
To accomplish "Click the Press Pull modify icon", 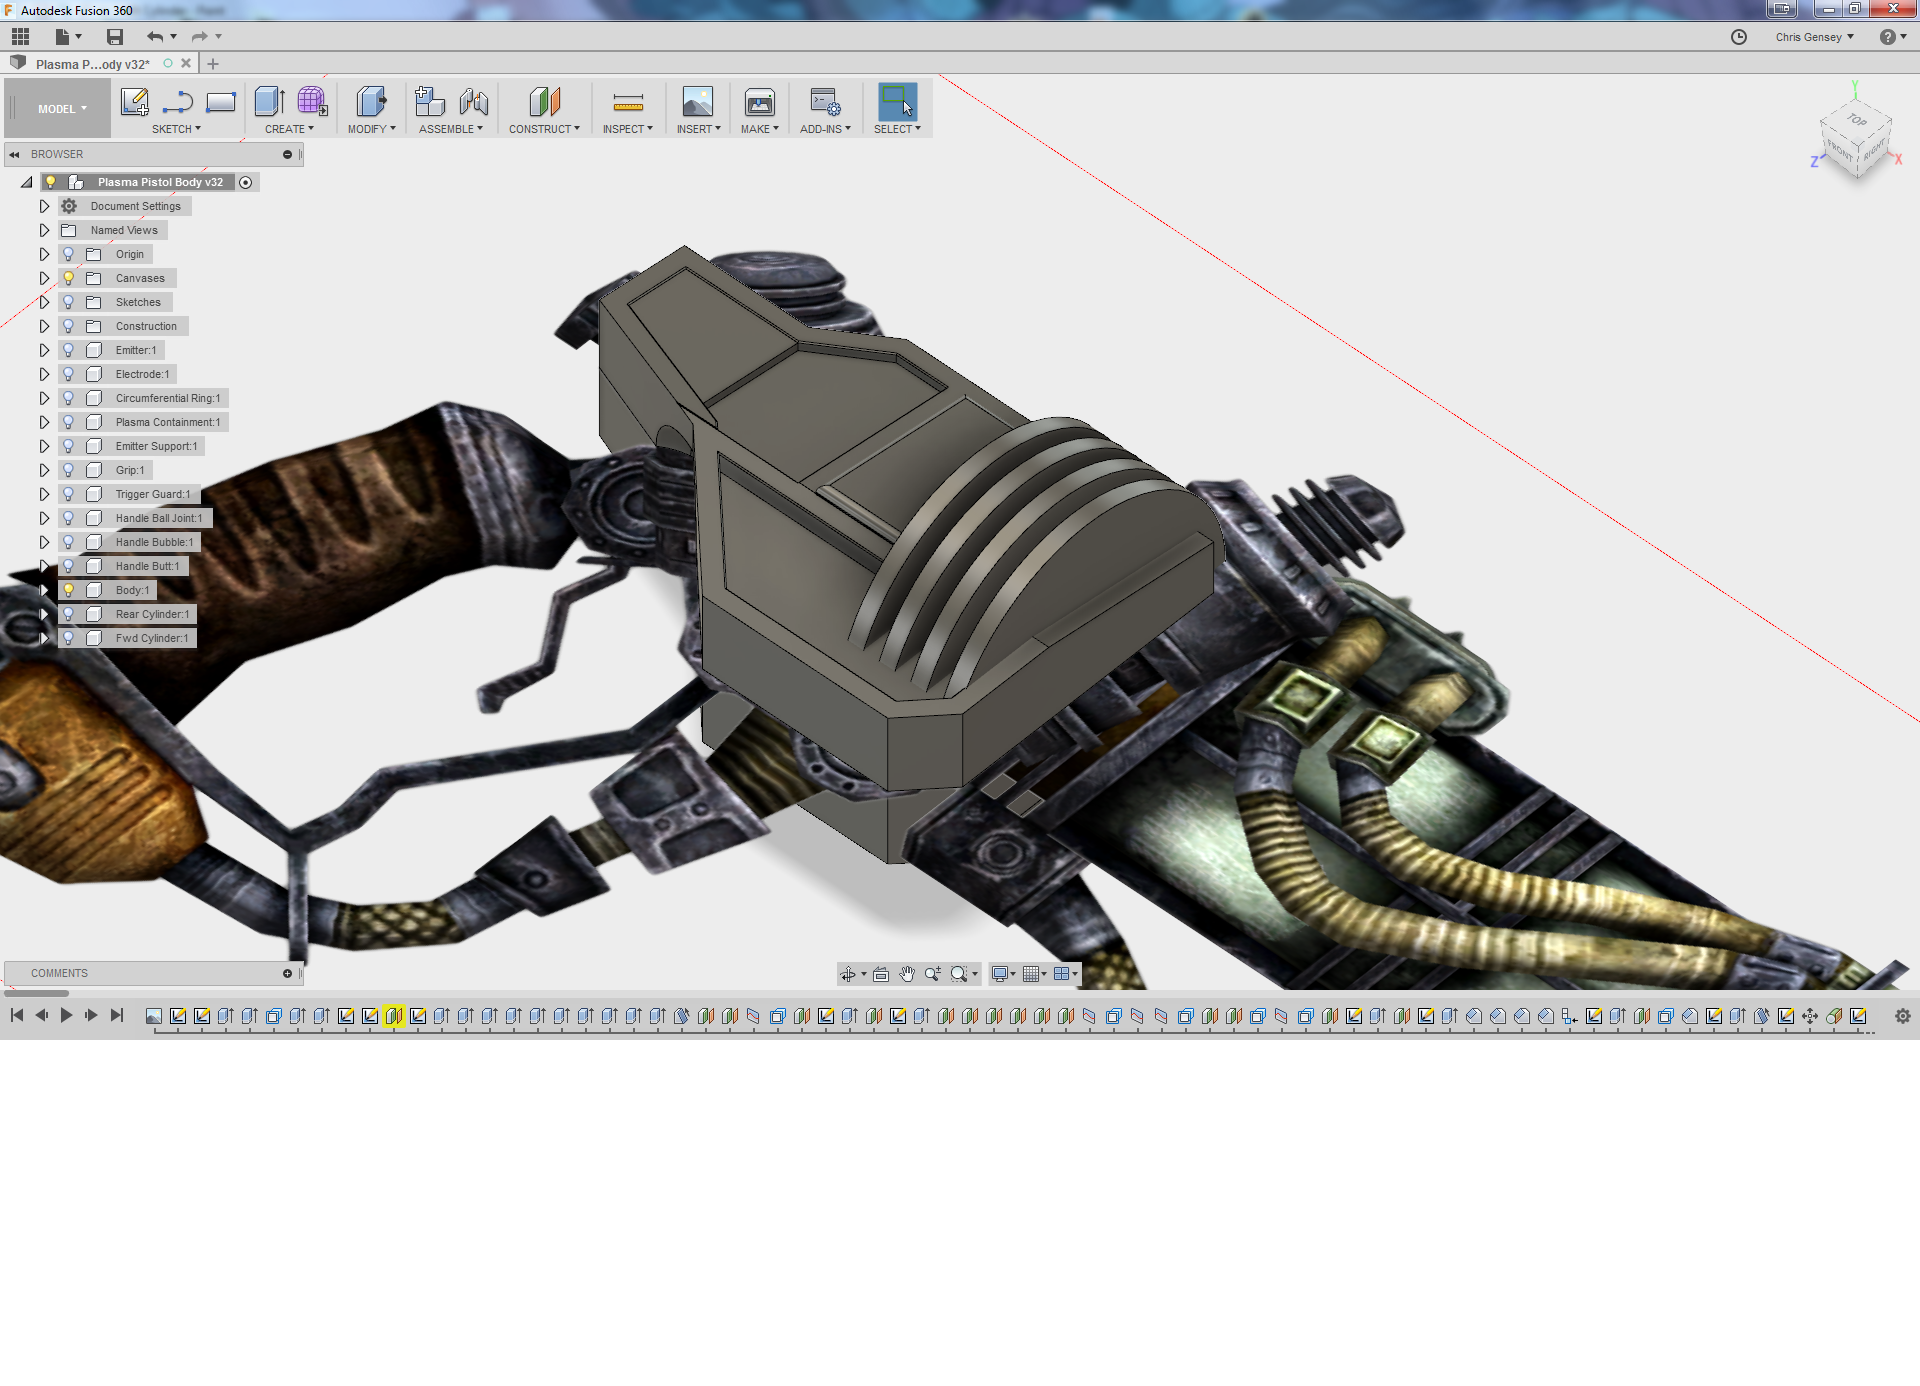I will [x=371, y=102].
